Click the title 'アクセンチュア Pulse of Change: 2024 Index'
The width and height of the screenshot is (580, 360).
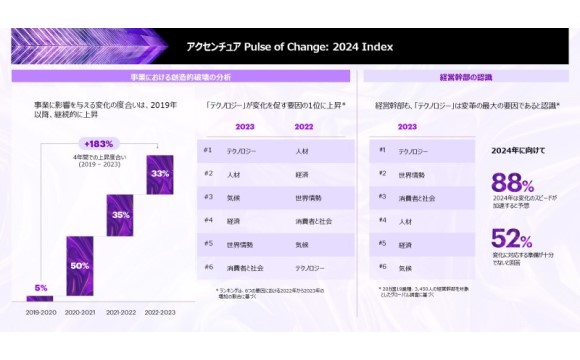(290, 47)
